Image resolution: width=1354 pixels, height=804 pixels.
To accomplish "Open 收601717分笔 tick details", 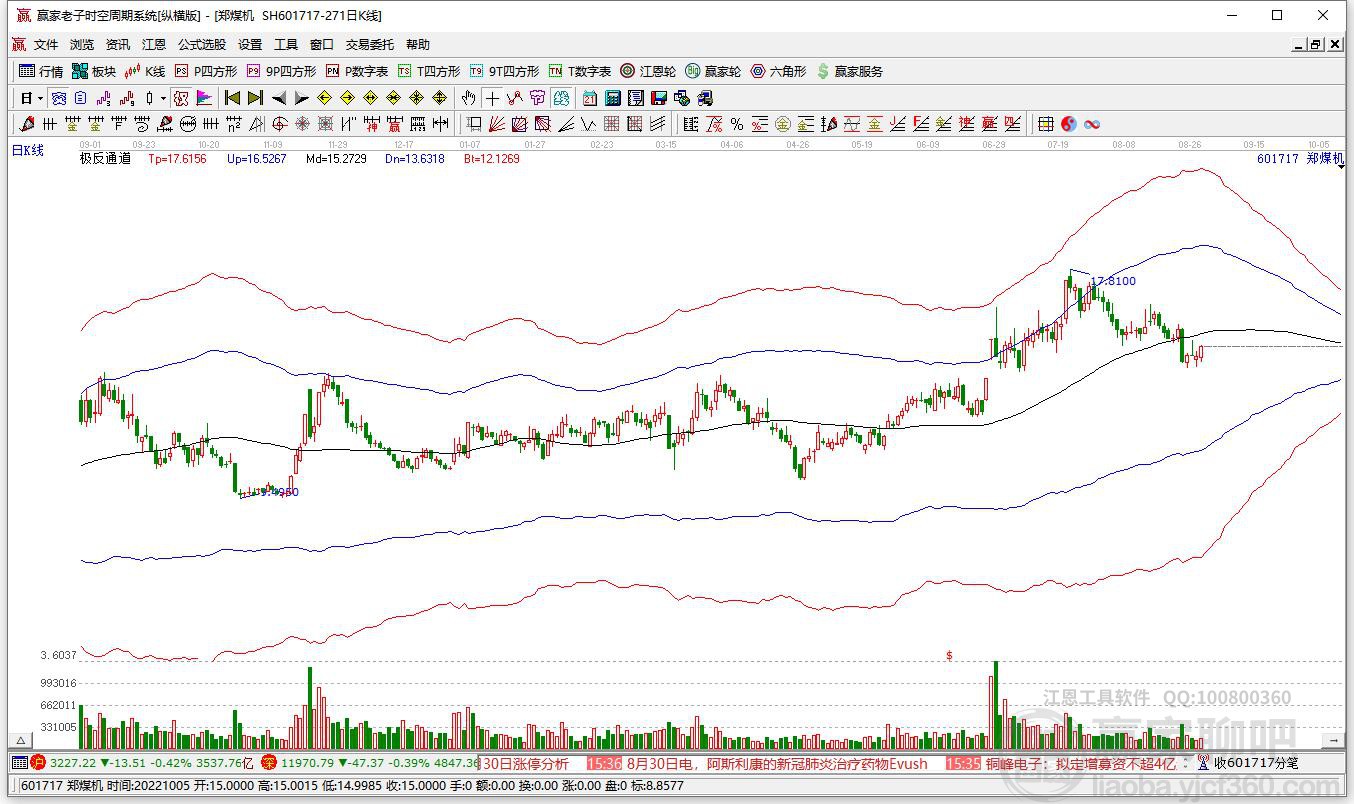I will [x=1256, y=764].
